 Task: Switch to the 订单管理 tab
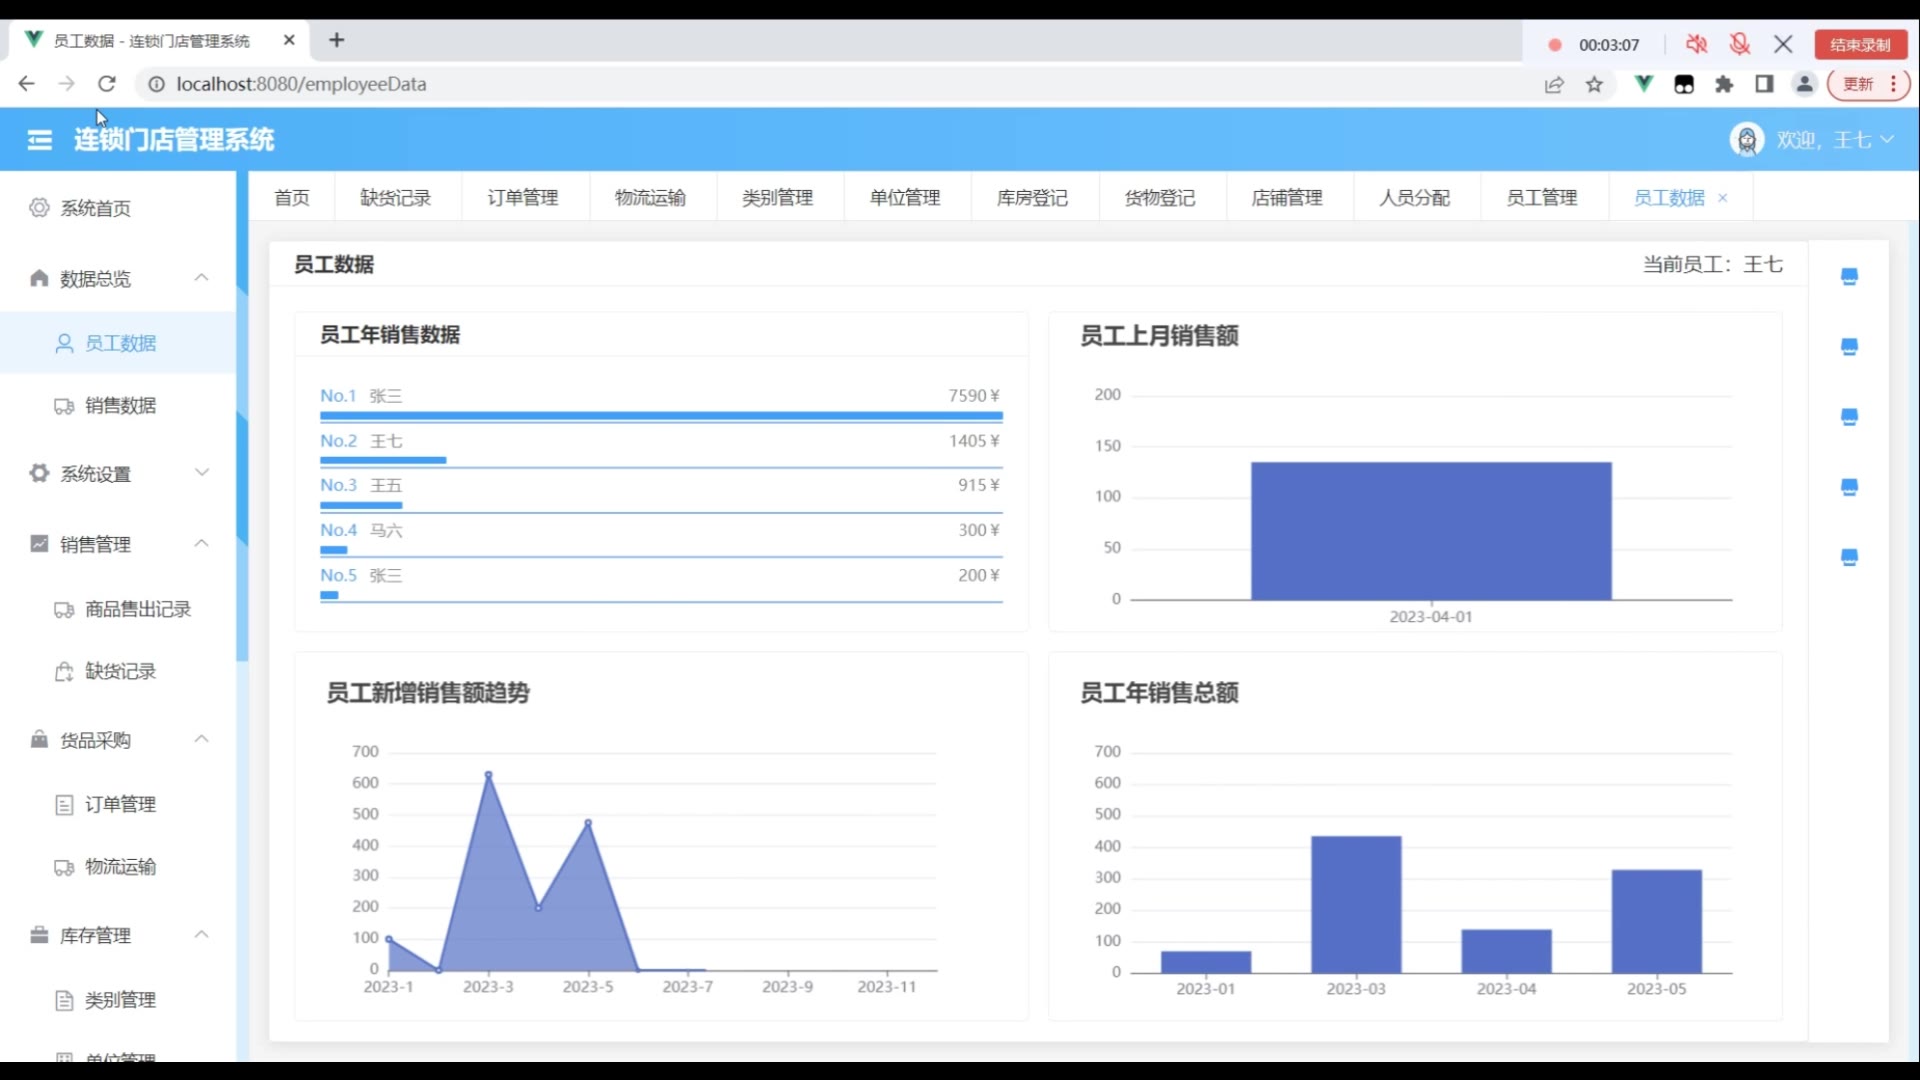click(522, 198)
